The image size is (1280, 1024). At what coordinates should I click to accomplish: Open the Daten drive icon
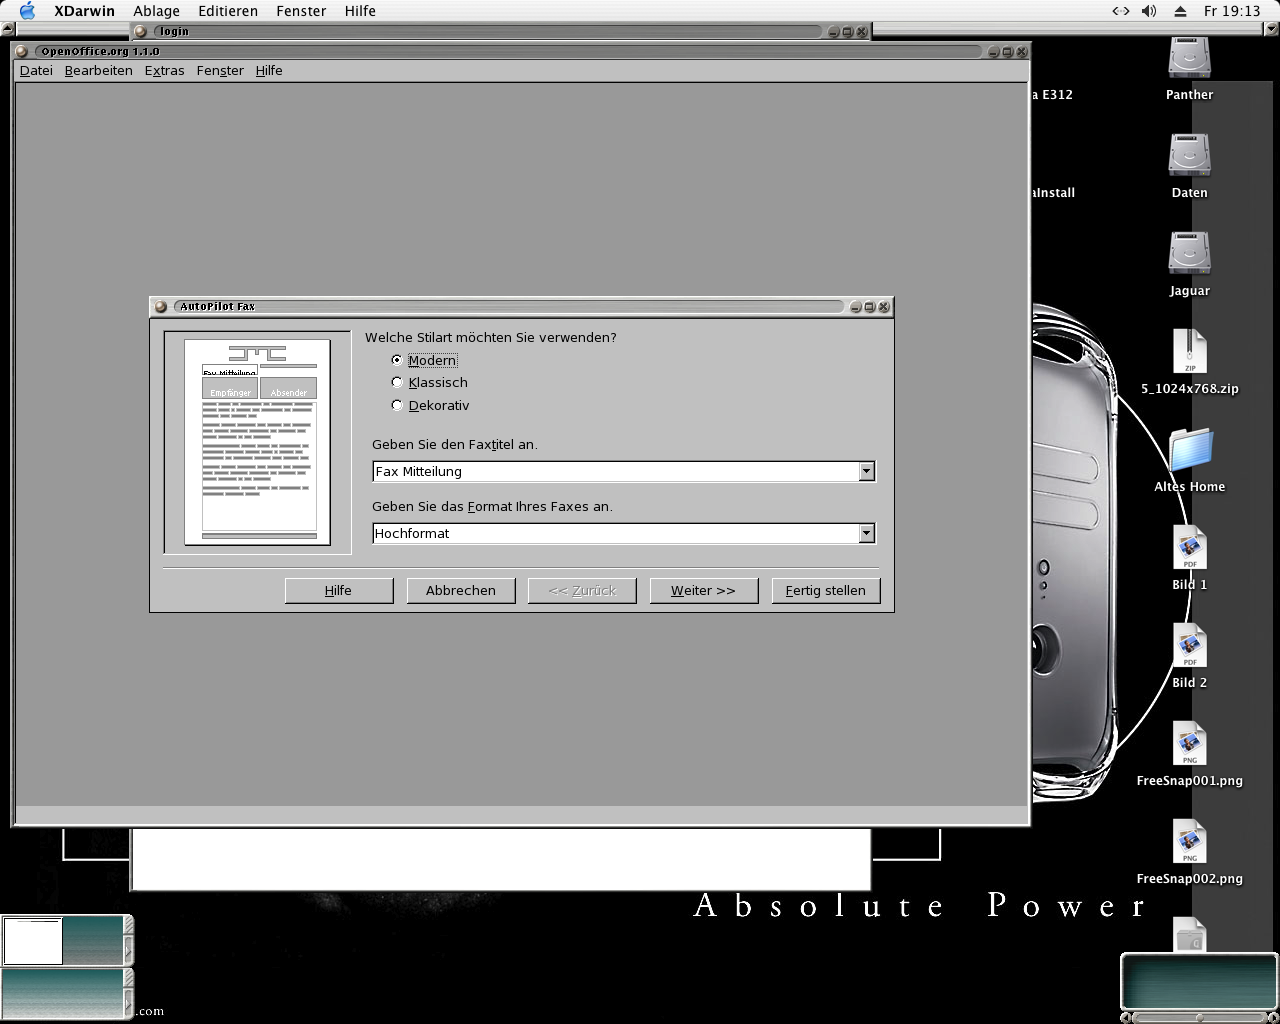(1189, 157)
